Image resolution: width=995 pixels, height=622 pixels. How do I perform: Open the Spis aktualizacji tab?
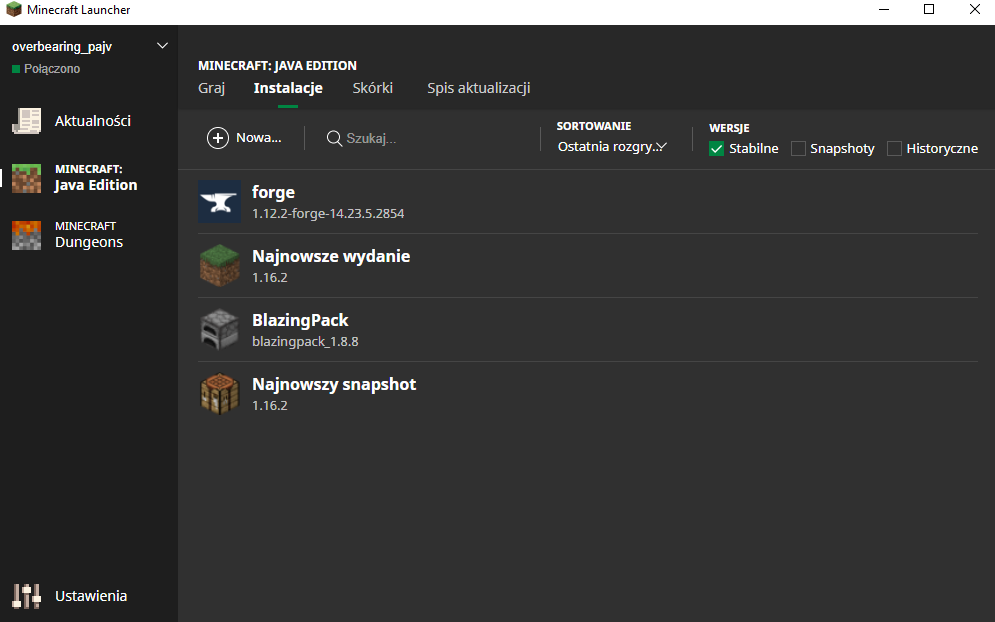click(478, 88)
